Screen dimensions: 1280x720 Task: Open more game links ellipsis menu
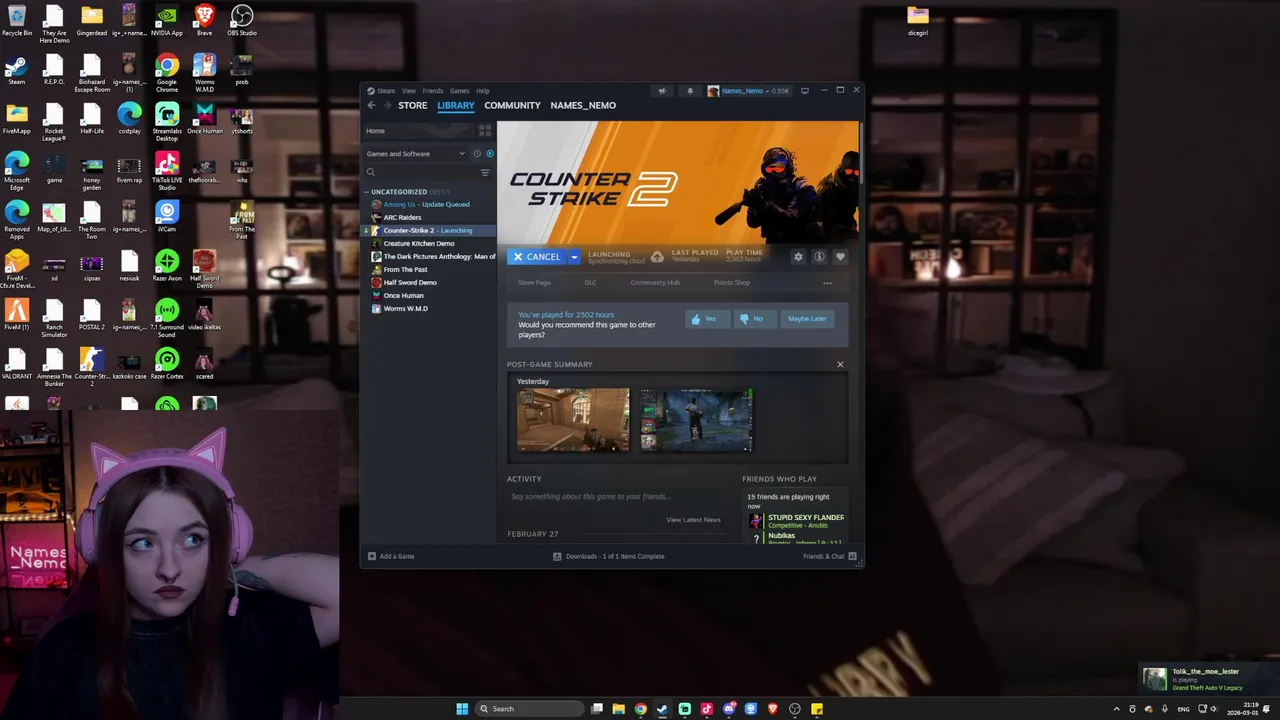[827, 283]
